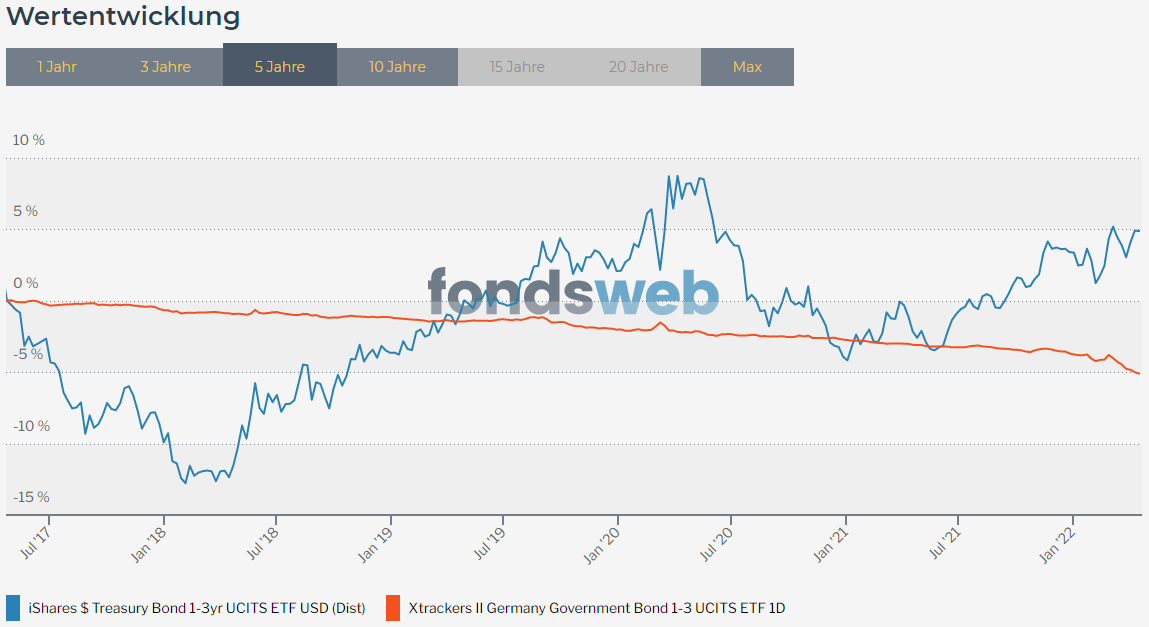Click the blue iShares legend color swatch
Image resolution: width=1149 pixels, height=627 pixels.
coord(13,608)
